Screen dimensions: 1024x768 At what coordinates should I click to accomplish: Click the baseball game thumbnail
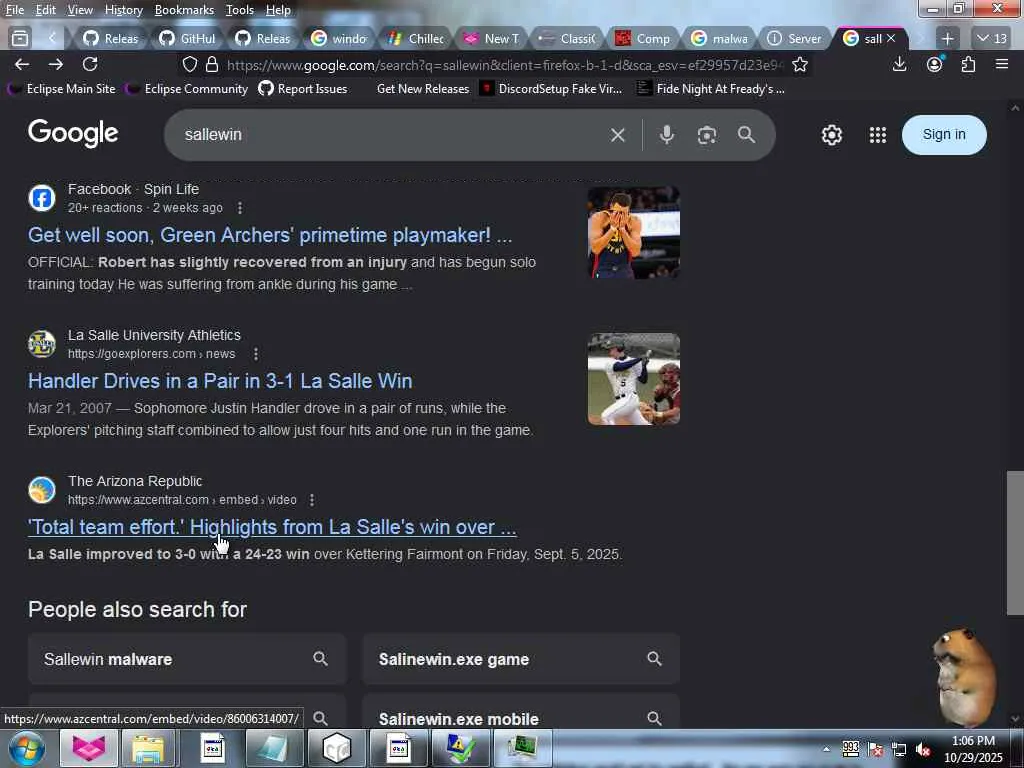(633, 379)
